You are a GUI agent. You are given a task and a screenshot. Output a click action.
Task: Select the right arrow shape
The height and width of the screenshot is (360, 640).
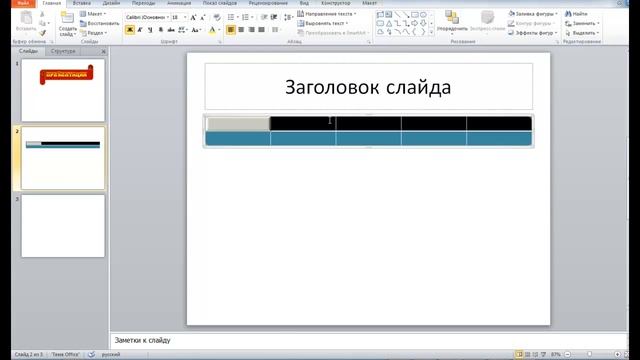[415, 24]
